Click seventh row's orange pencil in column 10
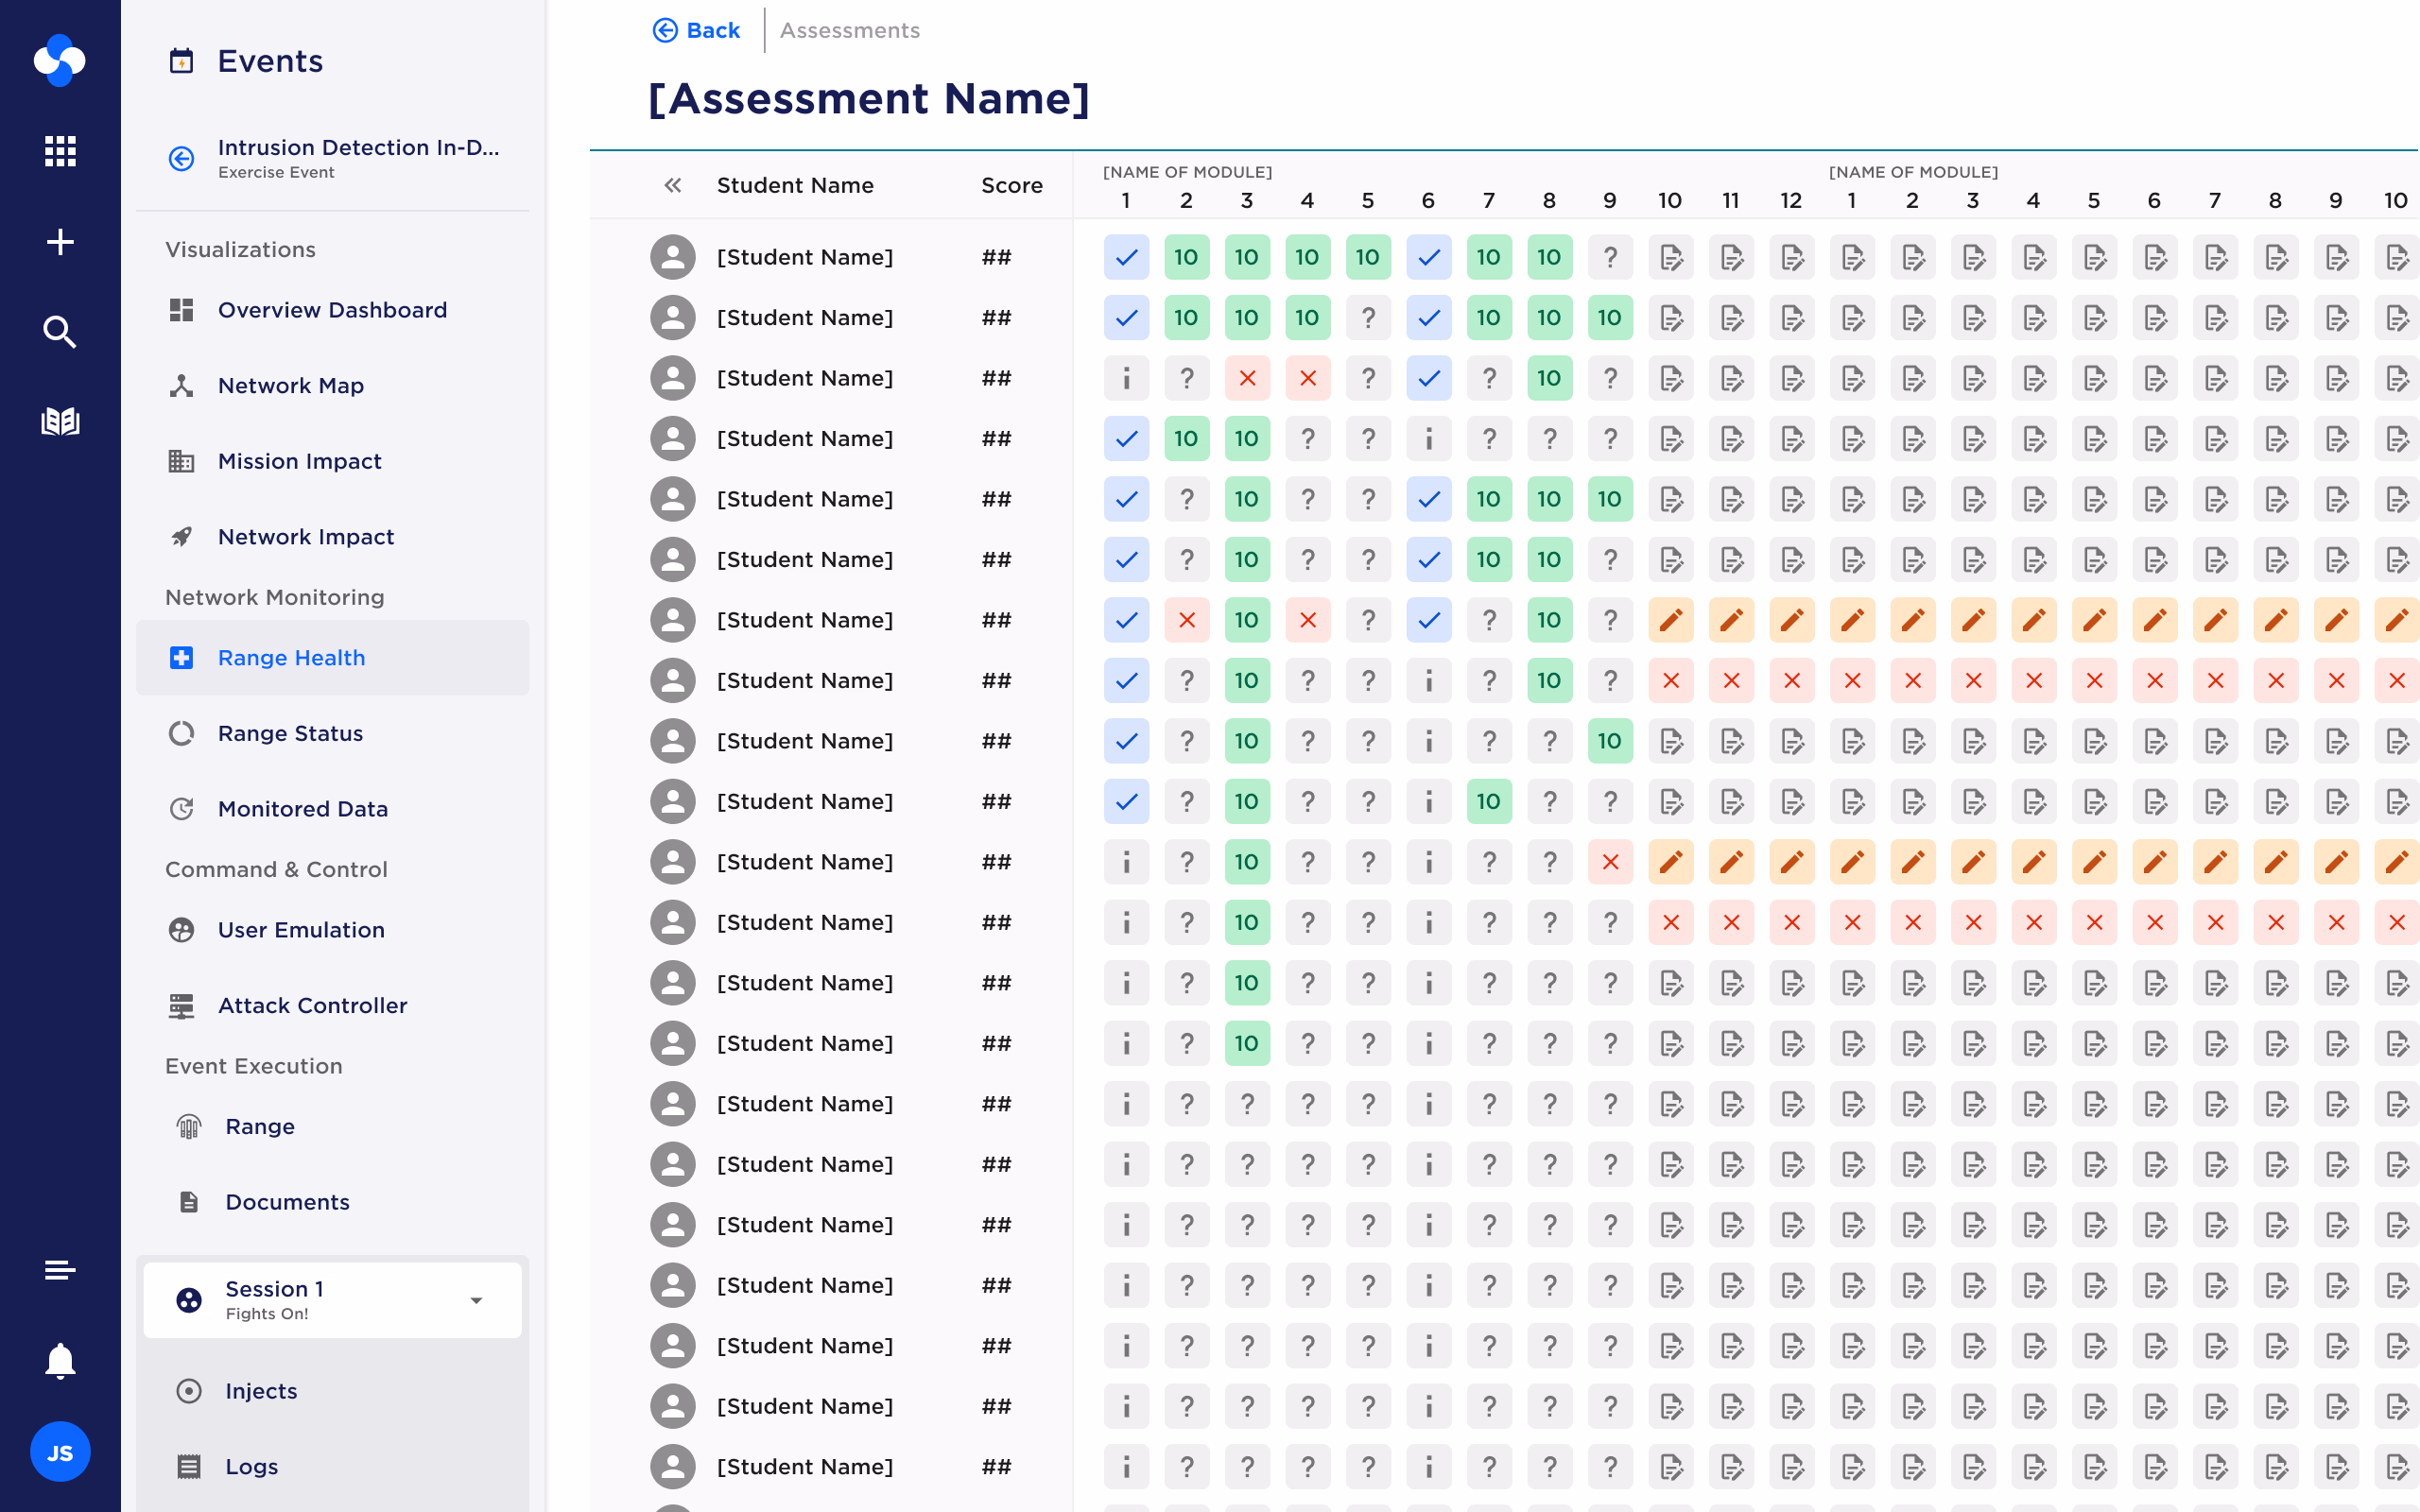This screenshot has width=2420, height=1512. click(x=1671, y=620)
